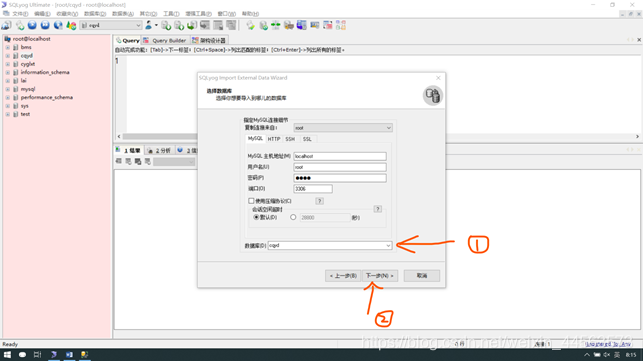Select the default session idle timeout radio
This screenshot has width=643, height=361.
pyautogui.click(x=256, y=217)
